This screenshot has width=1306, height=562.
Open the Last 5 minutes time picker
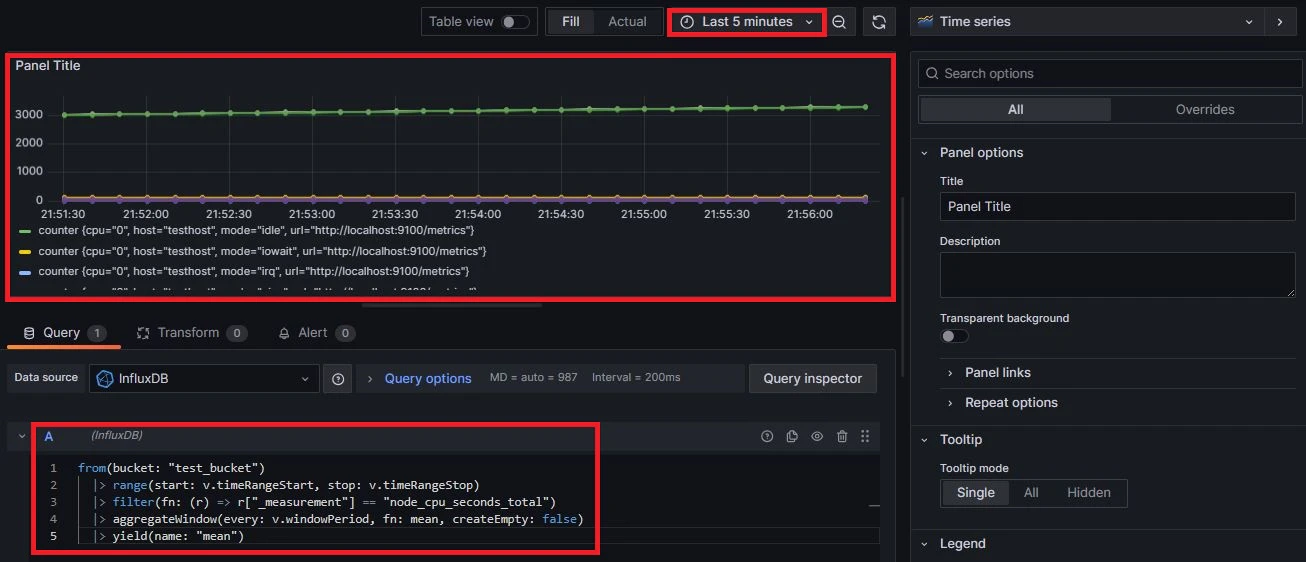pyautogui.click(x=747, y=22)
